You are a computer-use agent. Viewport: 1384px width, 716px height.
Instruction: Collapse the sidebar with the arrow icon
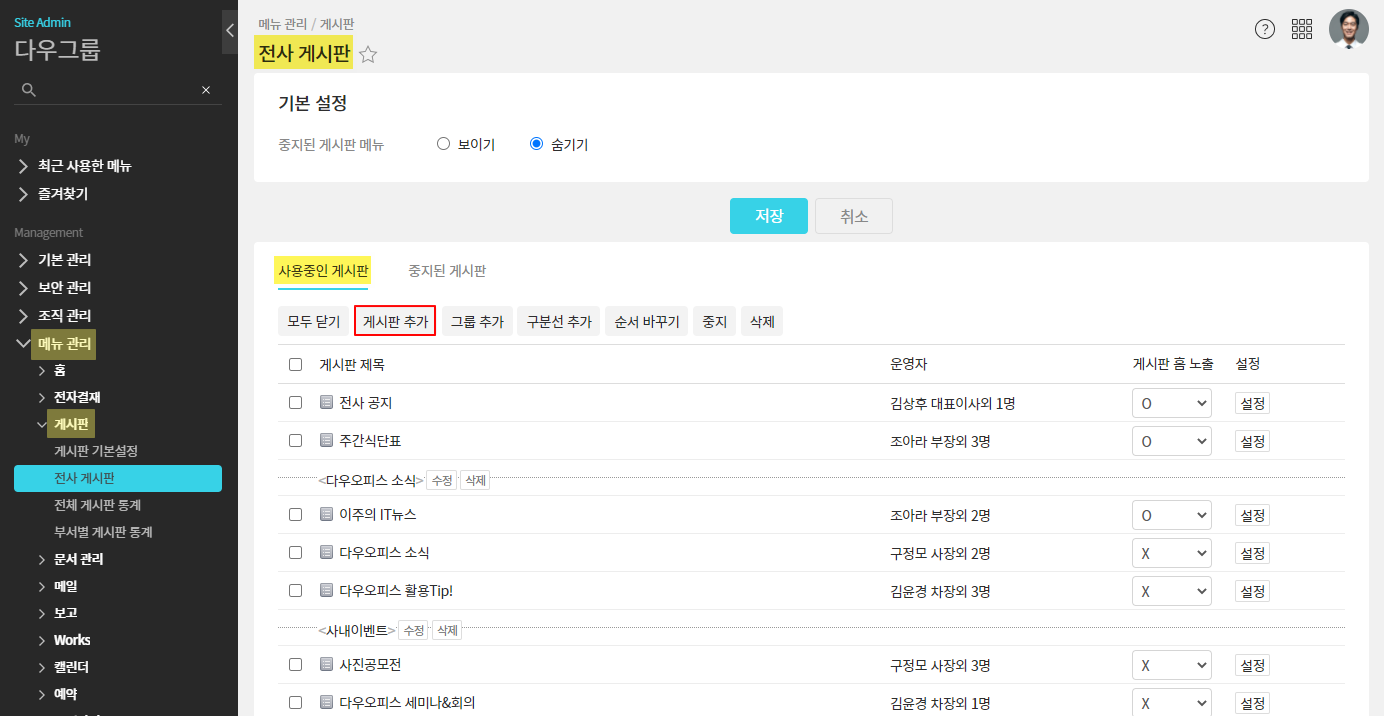229,31
